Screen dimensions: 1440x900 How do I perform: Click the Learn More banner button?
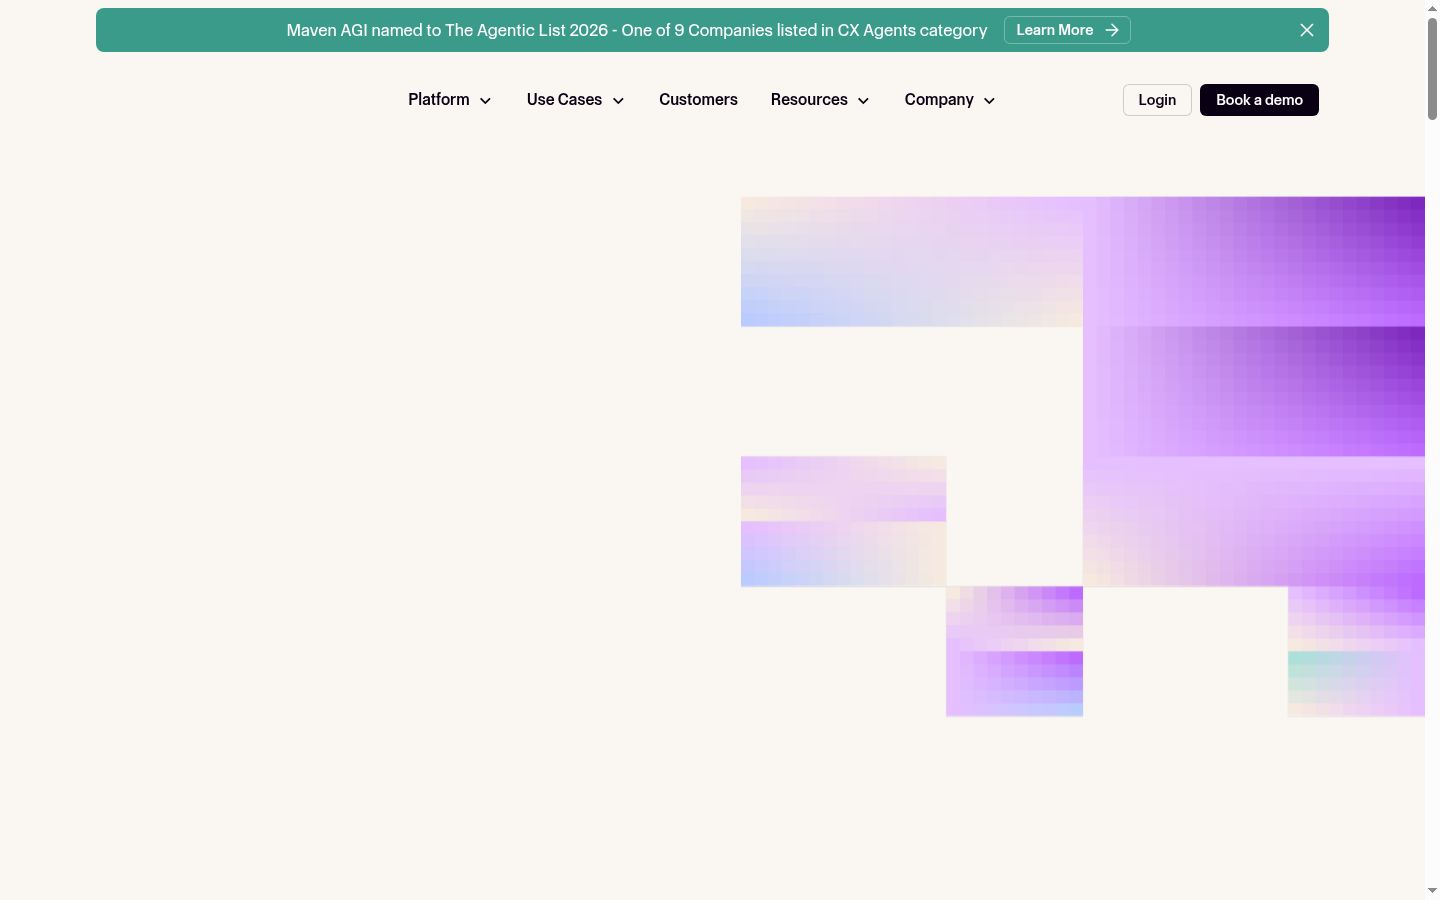(x=1067, y=30)
